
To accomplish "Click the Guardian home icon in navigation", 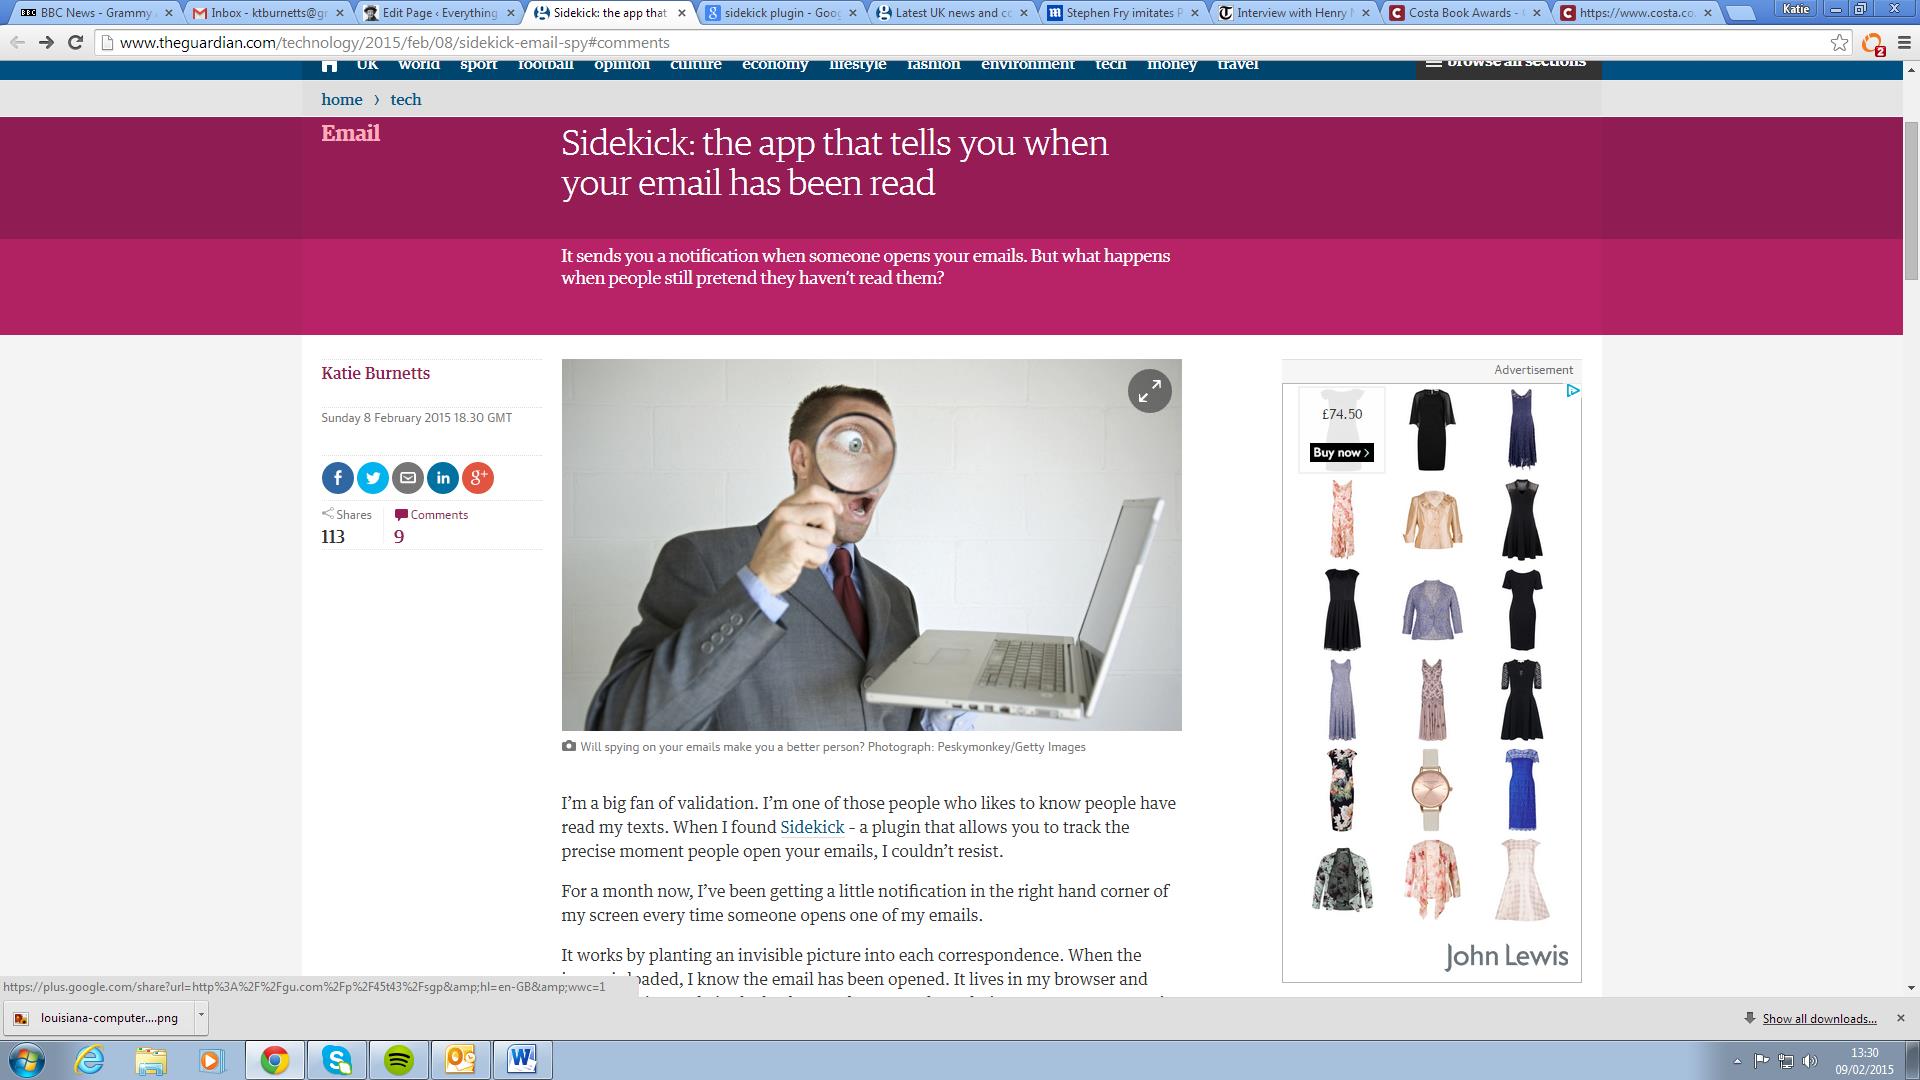I will coord(330,65).
